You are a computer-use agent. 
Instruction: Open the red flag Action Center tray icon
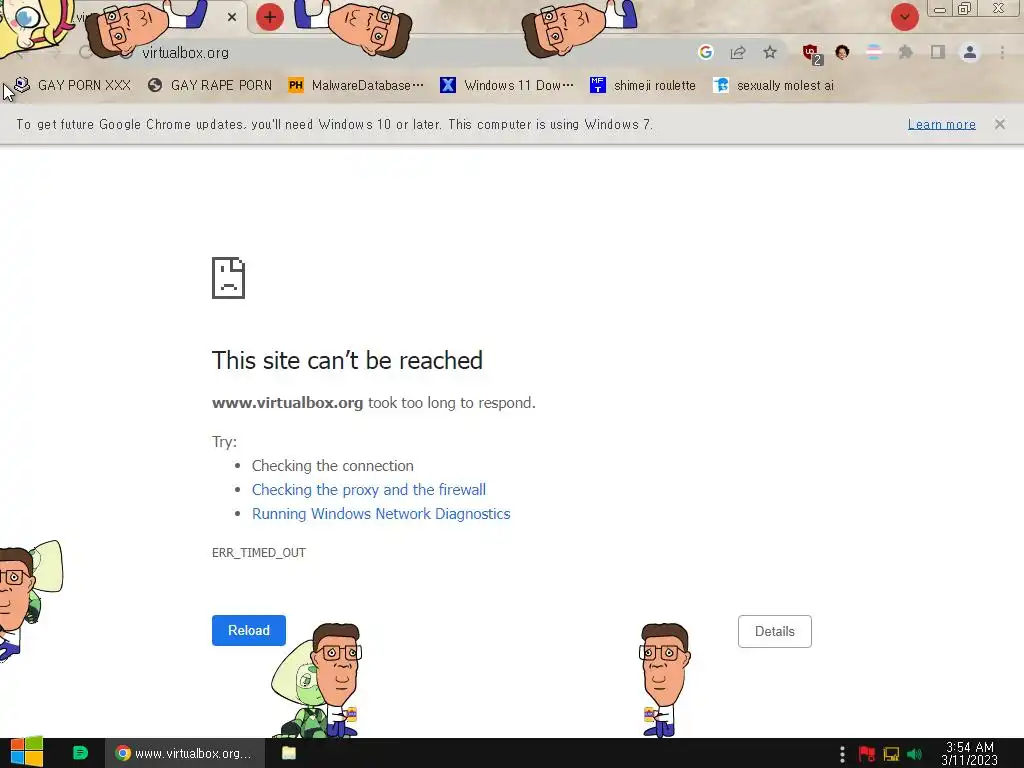(867, 754)
